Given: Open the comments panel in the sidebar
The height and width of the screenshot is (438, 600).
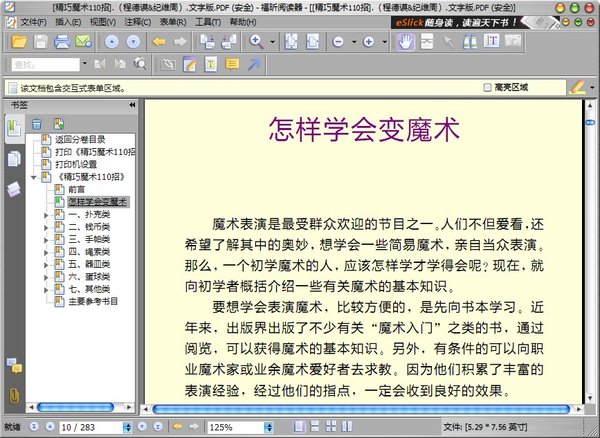Looking at the screenshot, I should pos(14,365).
